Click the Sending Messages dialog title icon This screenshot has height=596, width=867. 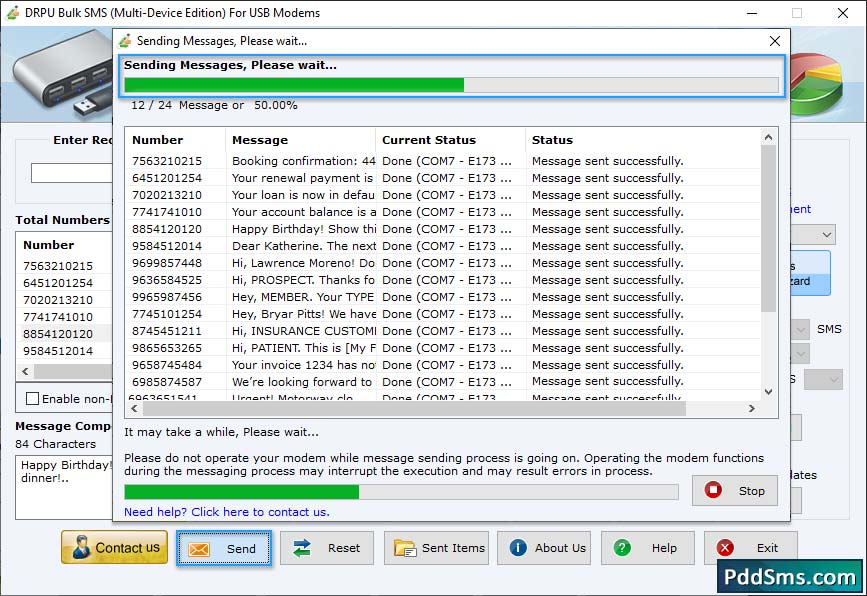pyautogui.click(x=125, y=41)
